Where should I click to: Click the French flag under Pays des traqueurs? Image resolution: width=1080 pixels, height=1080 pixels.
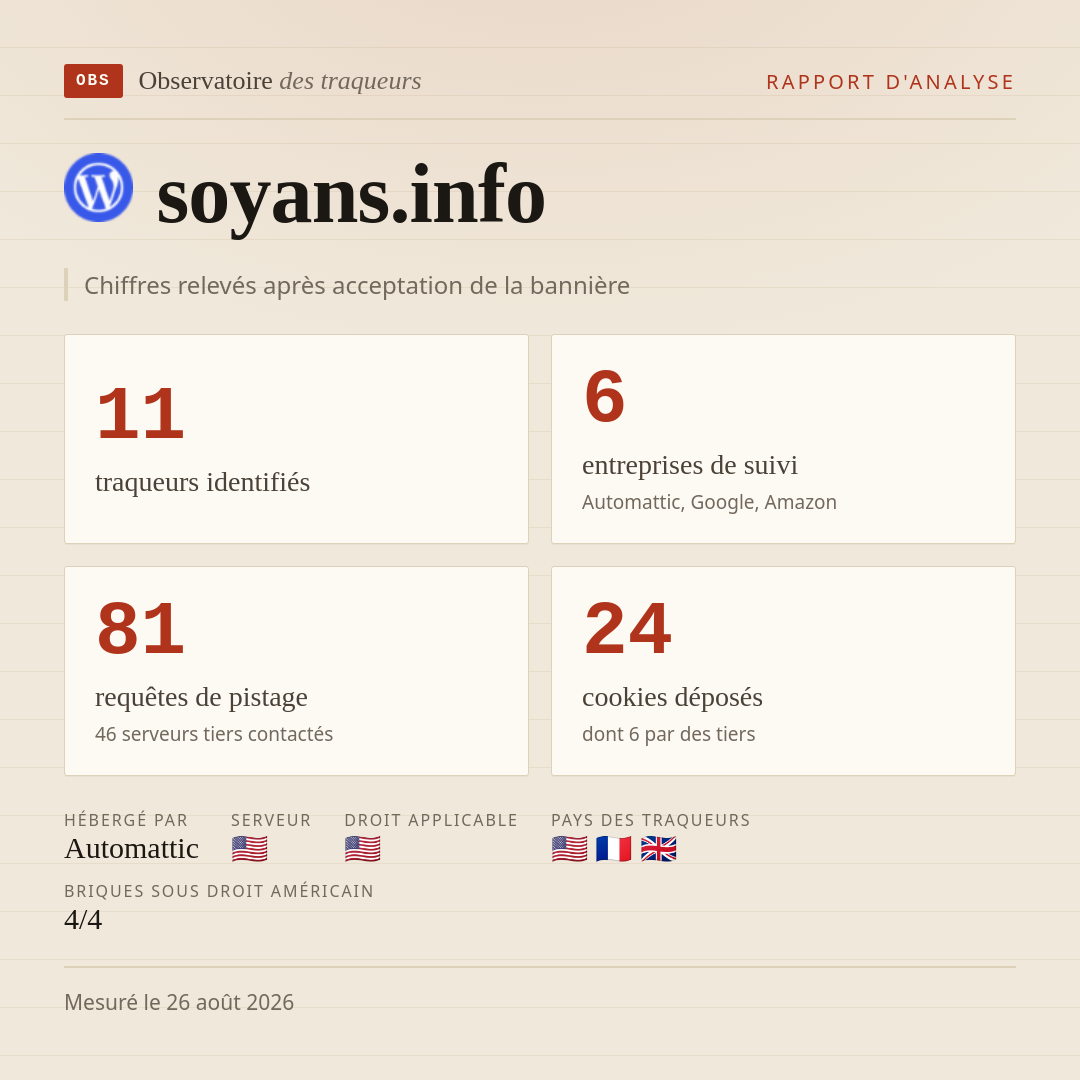(x=614, y=849)
